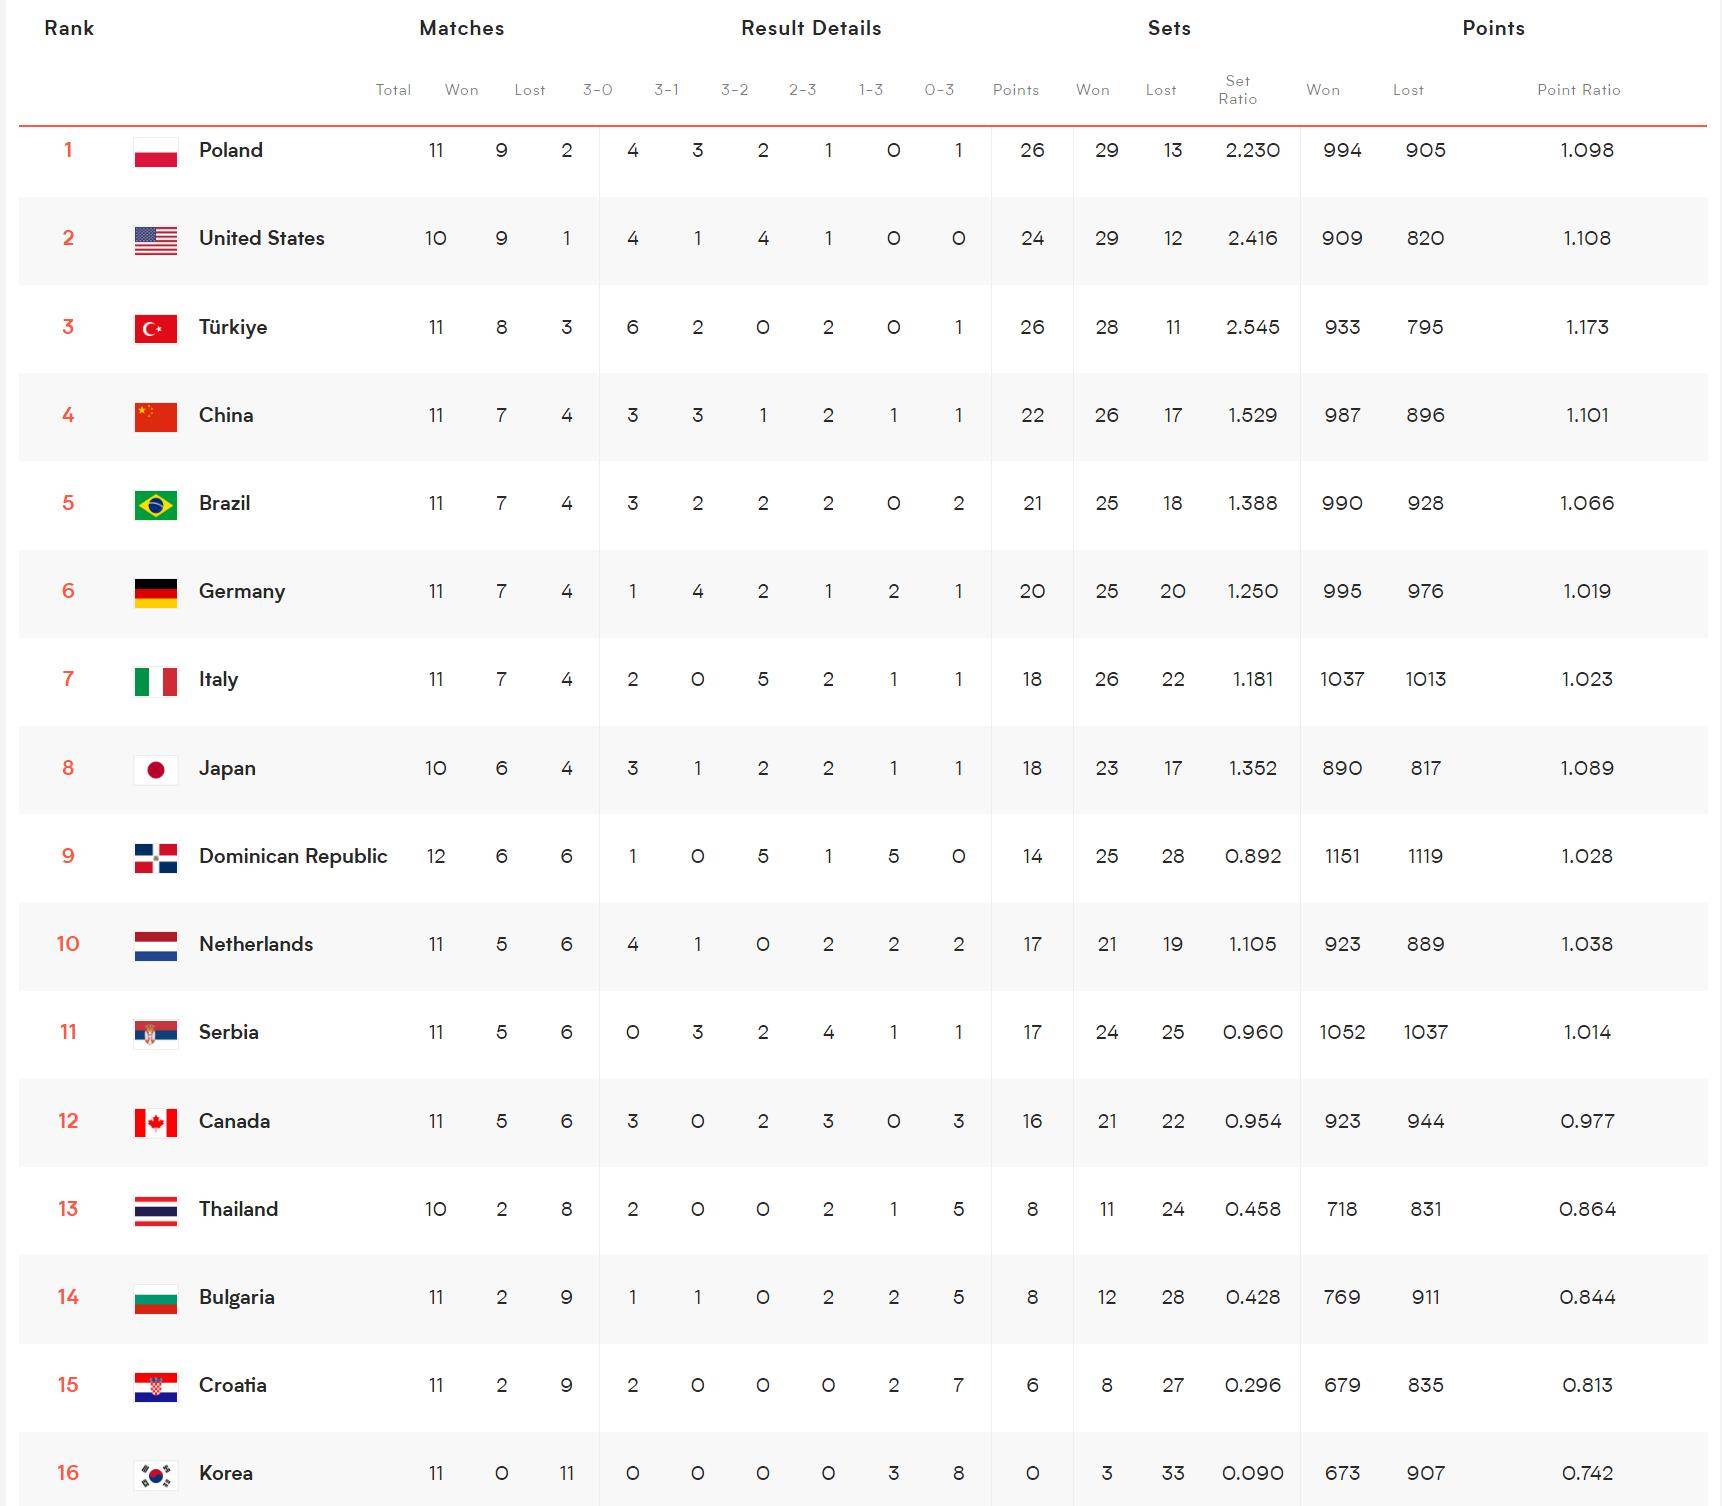This screenshot has width=1722, height=1506.
Task: Select the Point Ratio column header
Action: 1578,89
